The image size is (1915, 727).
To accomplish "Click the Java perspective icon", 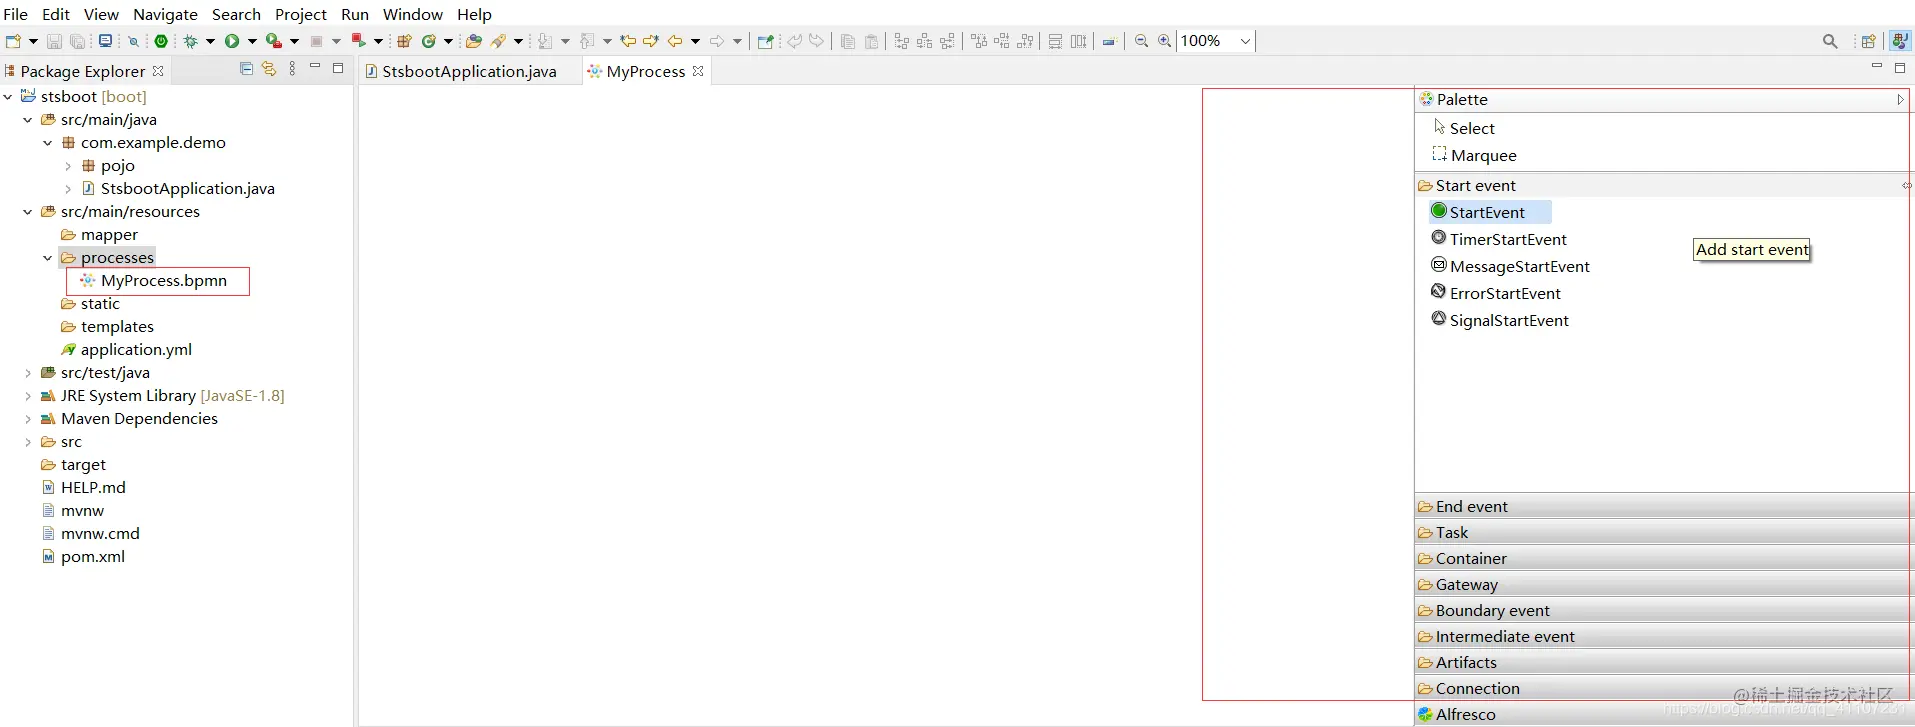I will [x=1900, y=41].
